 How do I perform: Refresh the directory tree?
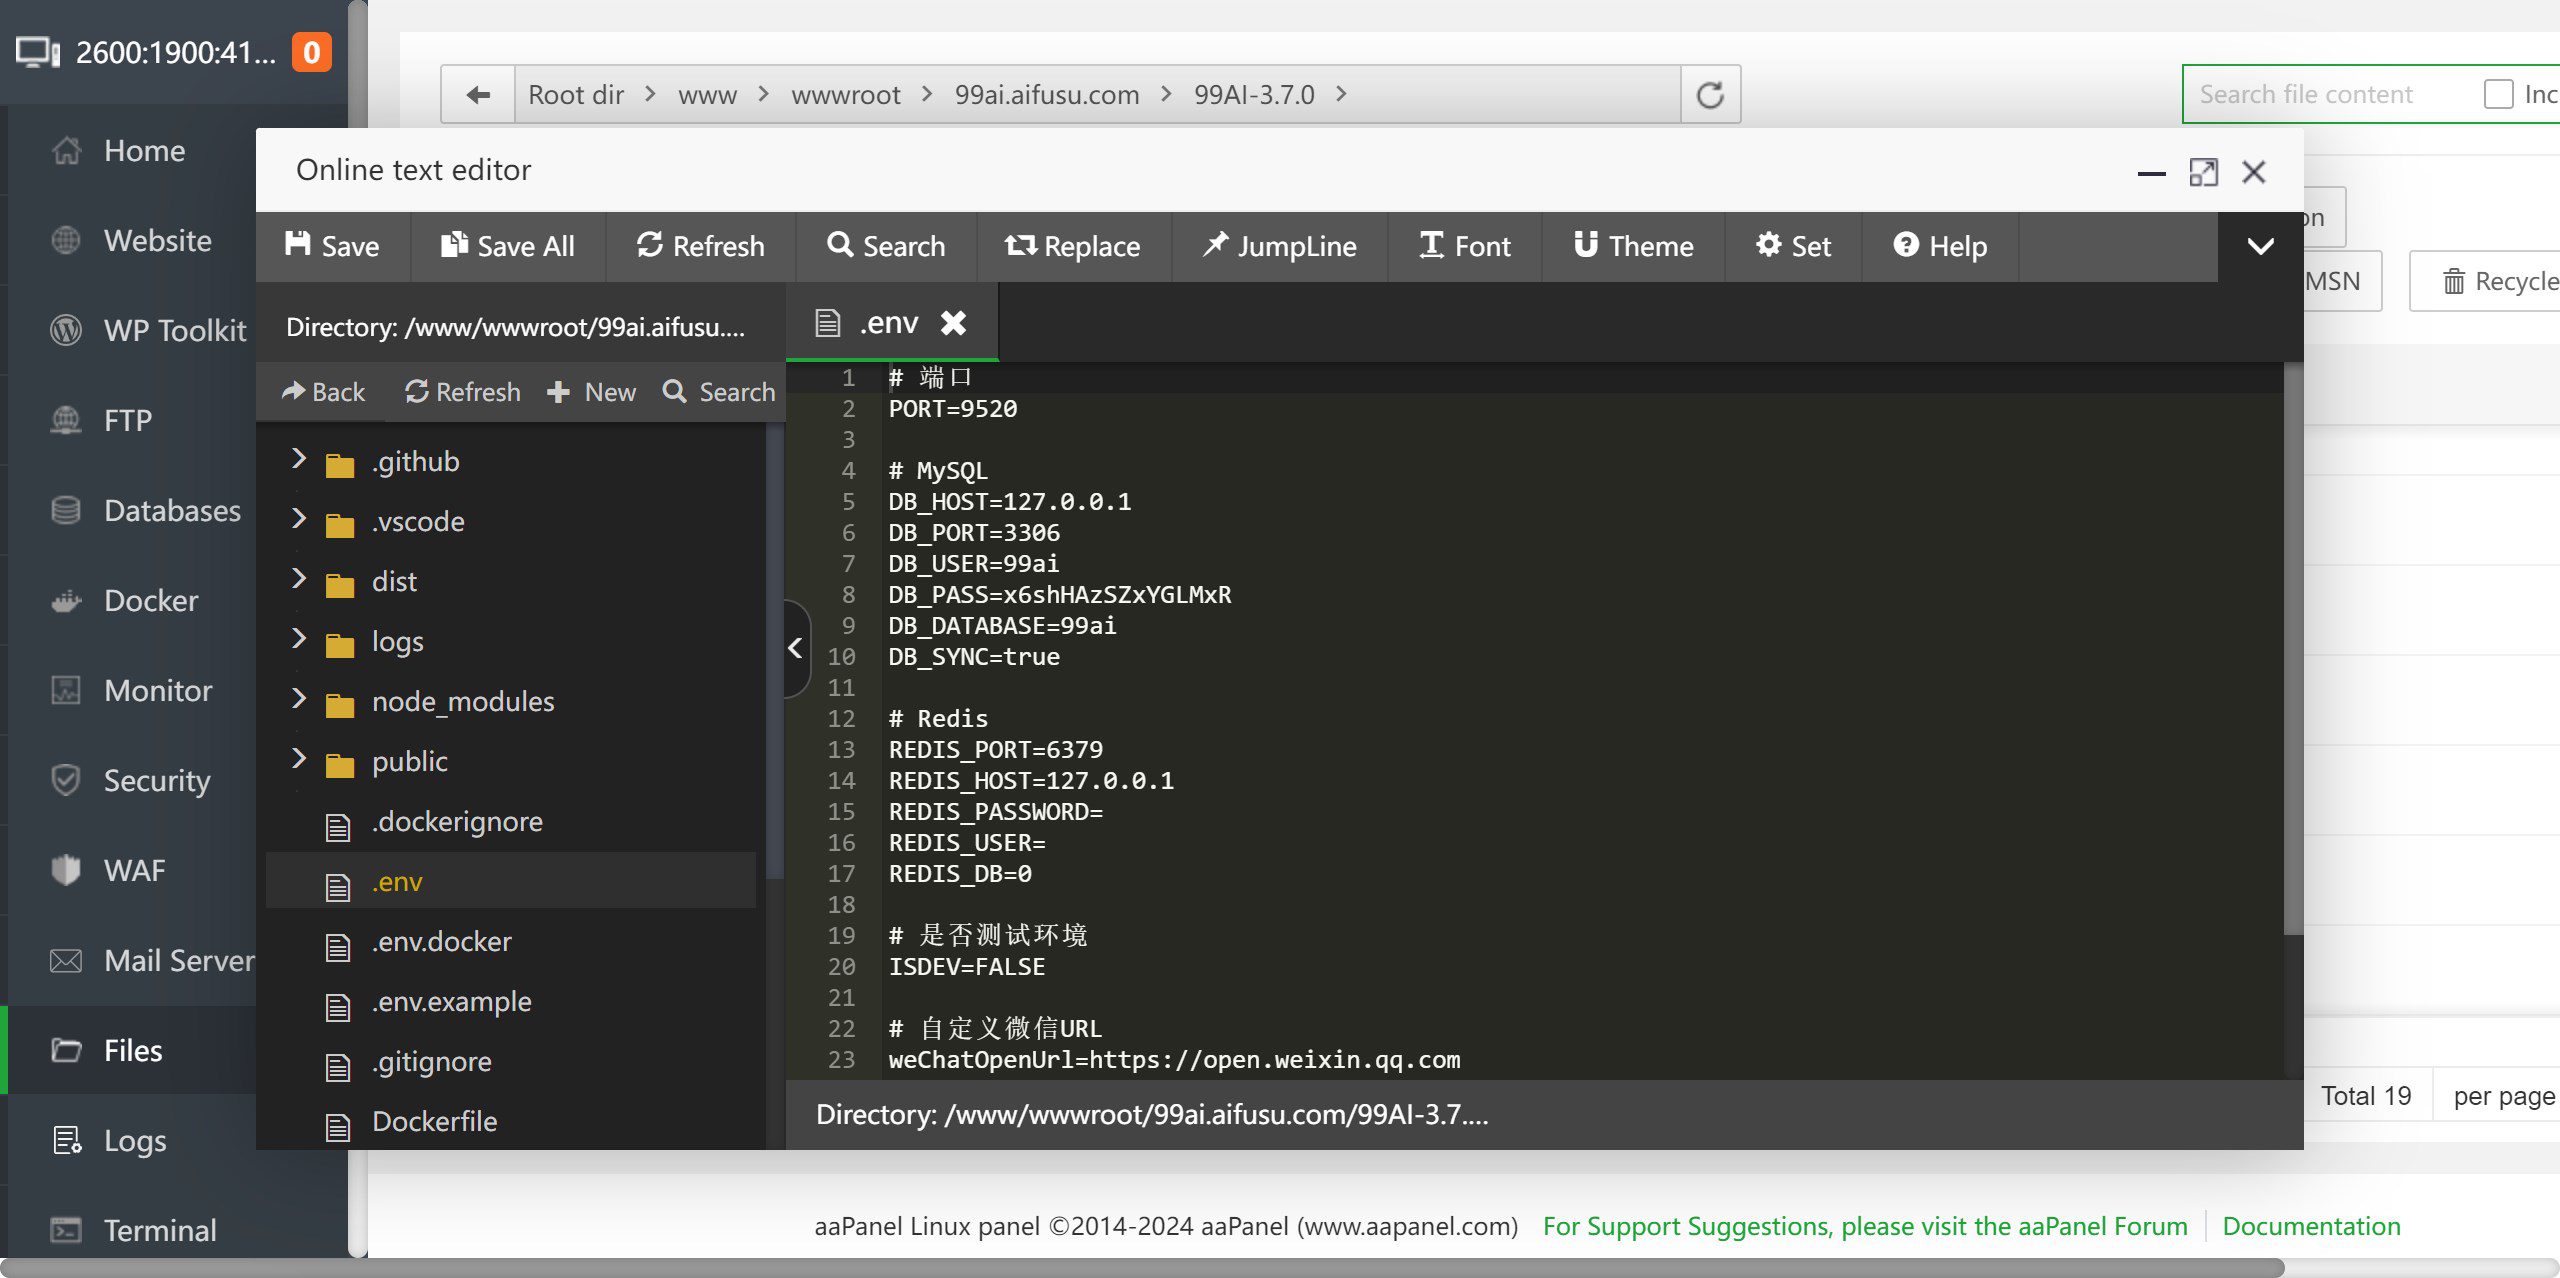(x=462, y=392)
